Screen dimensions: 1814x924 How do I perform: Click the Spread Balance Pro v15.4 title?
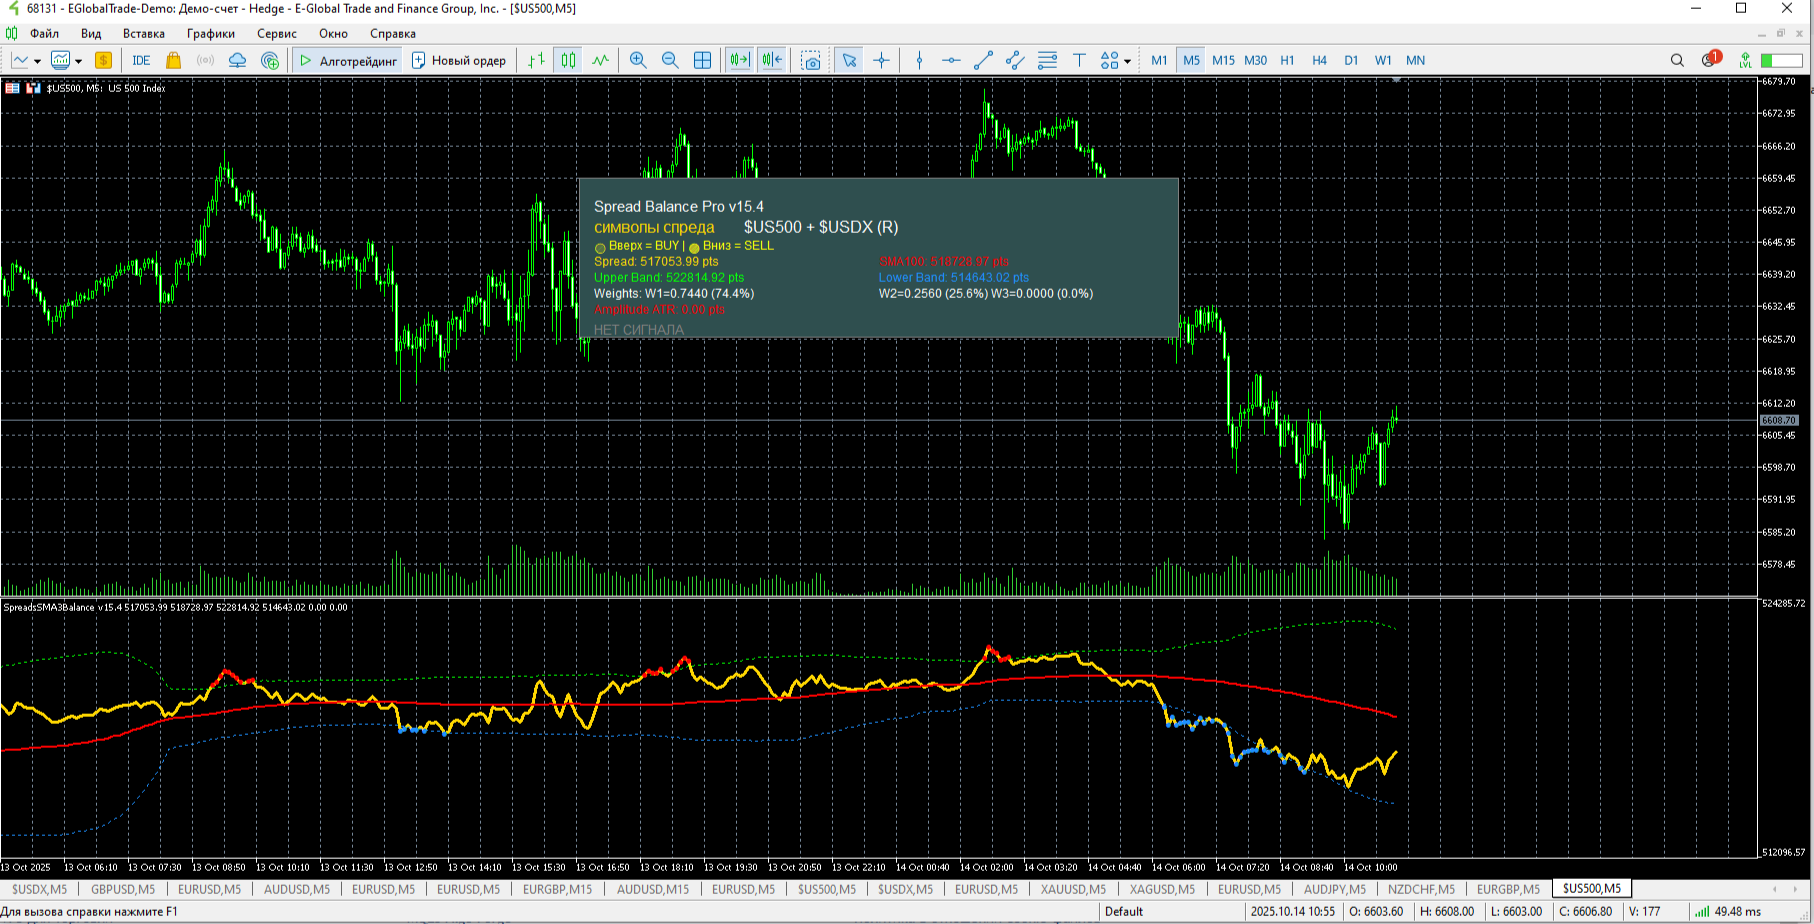coord(679,206)
